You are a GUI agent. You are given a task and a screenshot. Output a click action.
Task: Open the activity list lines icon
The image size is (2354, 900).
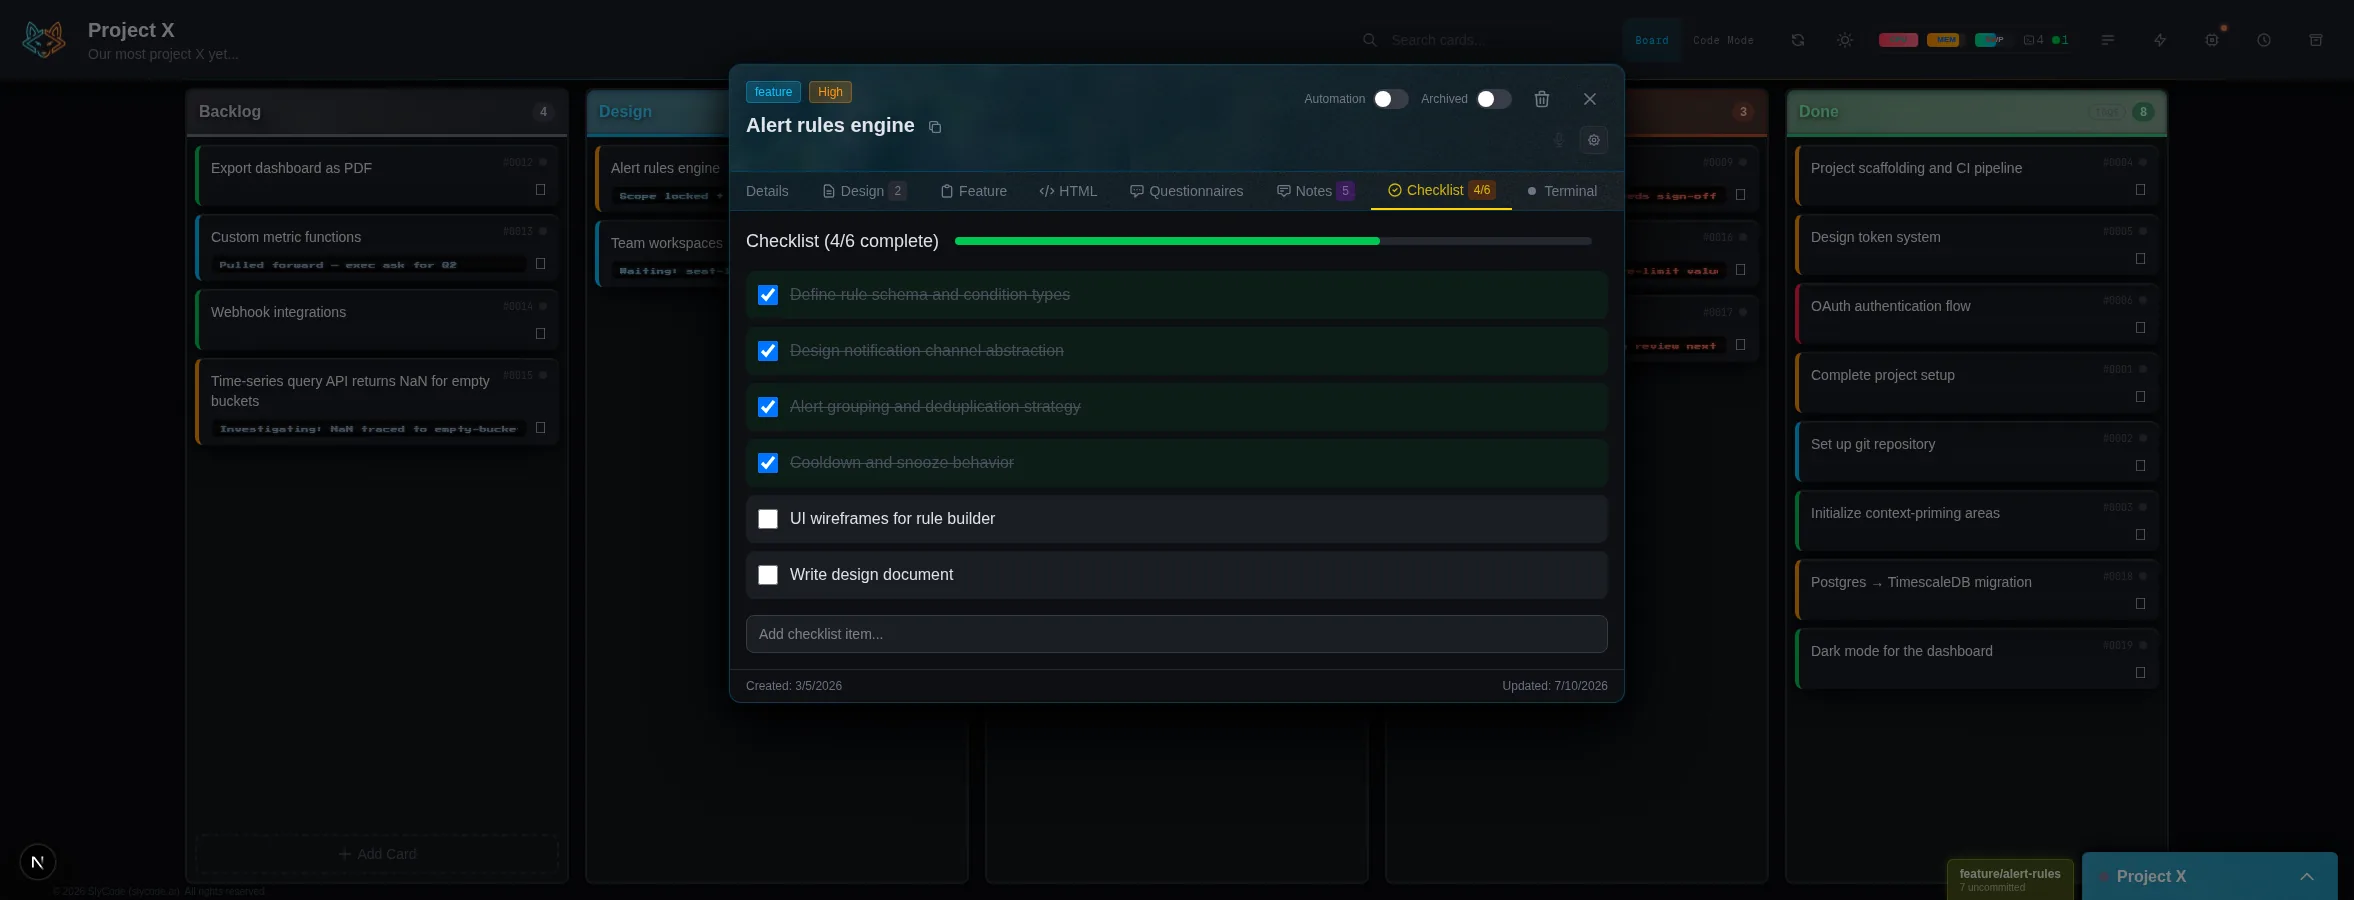2108,40
